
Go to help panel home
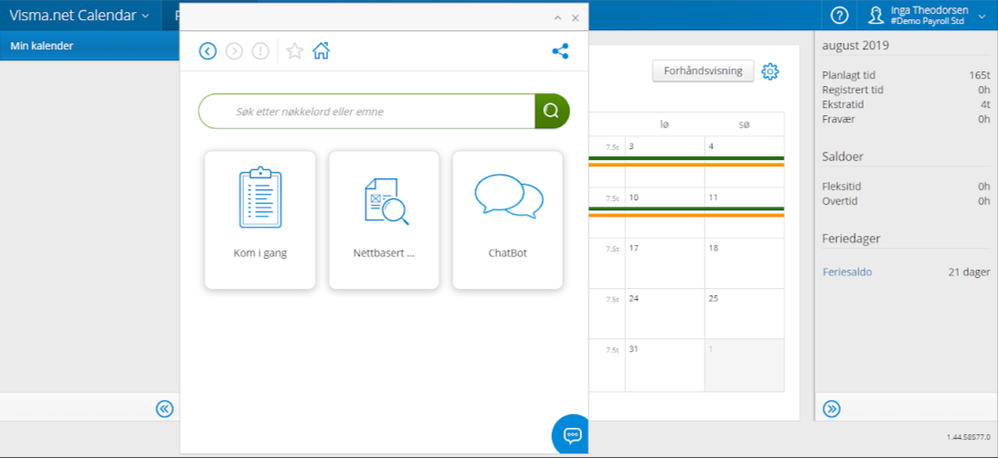[321, 51]
